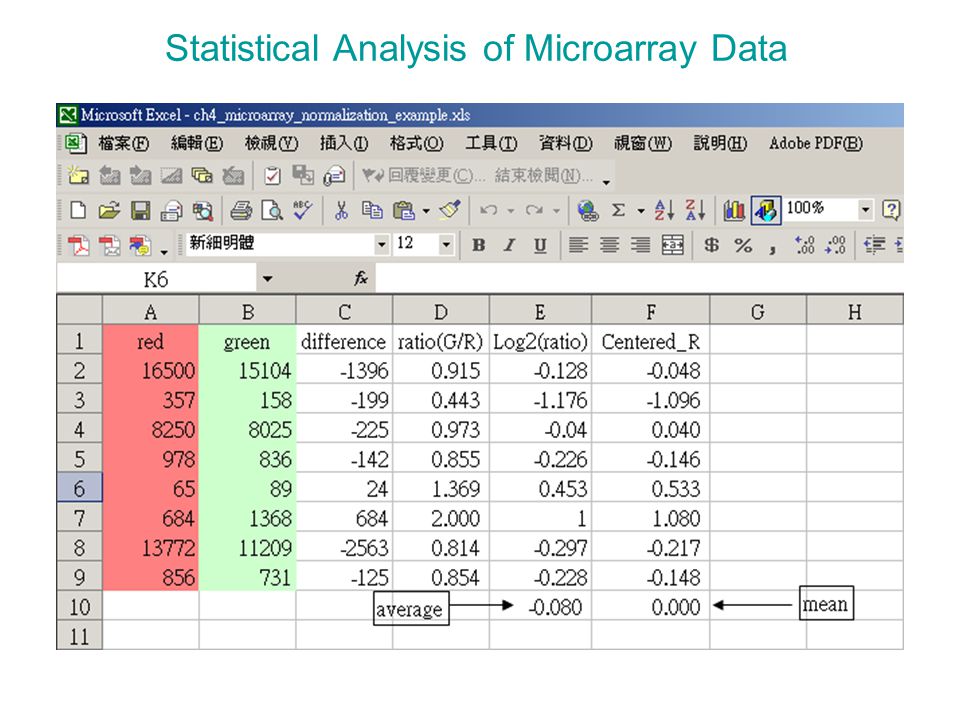Screen dimensions: 960x720
Task: Toggle Underline formatting button
Action: pos(539,246)
